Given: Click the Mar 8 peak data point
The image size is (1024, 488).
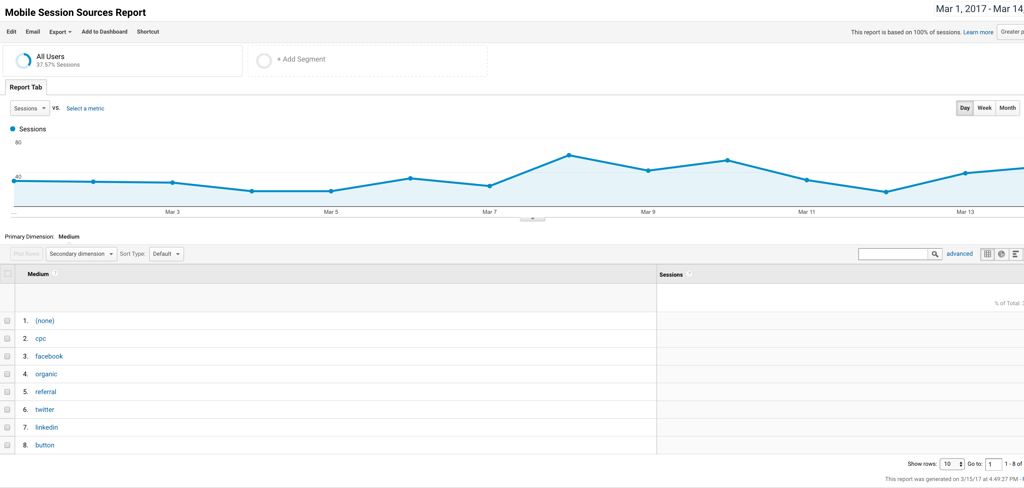Looking at the screenshot, I should pyautogui.click(x=569, y=155).
